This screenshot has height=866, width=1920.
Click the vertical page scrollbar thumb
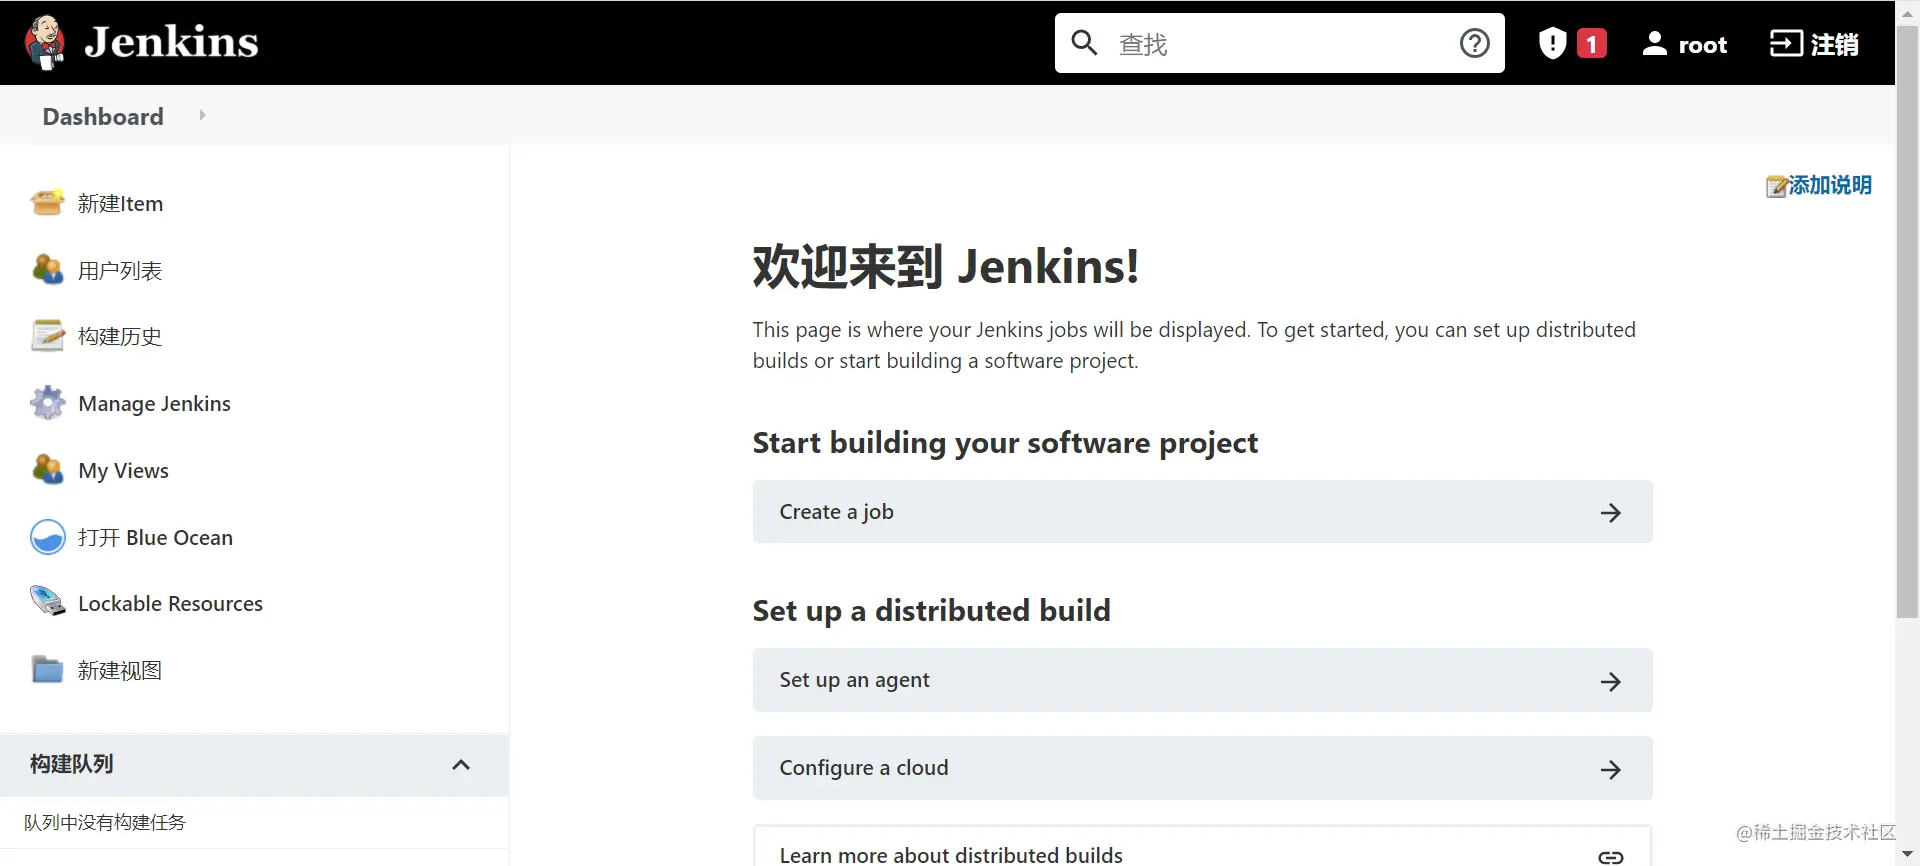pos(1907,322)
